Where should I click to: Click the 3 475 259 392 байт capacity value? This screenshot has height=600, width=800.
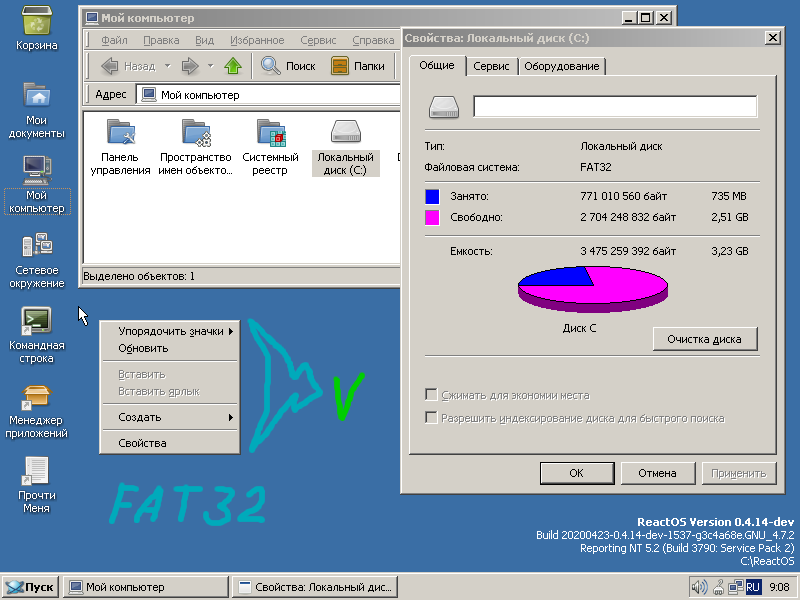(x=628, y=251)
